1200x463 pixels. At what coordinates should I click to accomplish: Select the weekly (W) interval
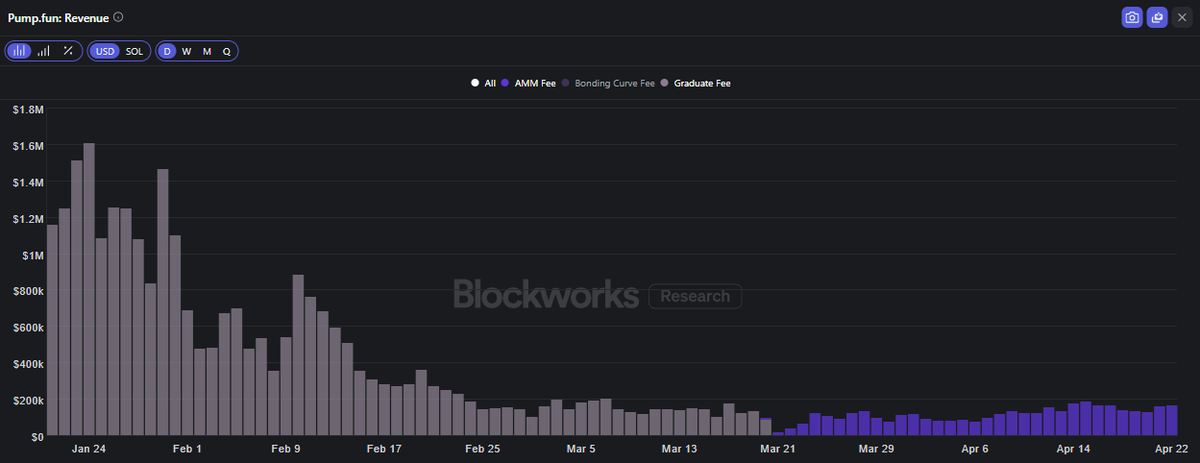(x=187, y=51)
